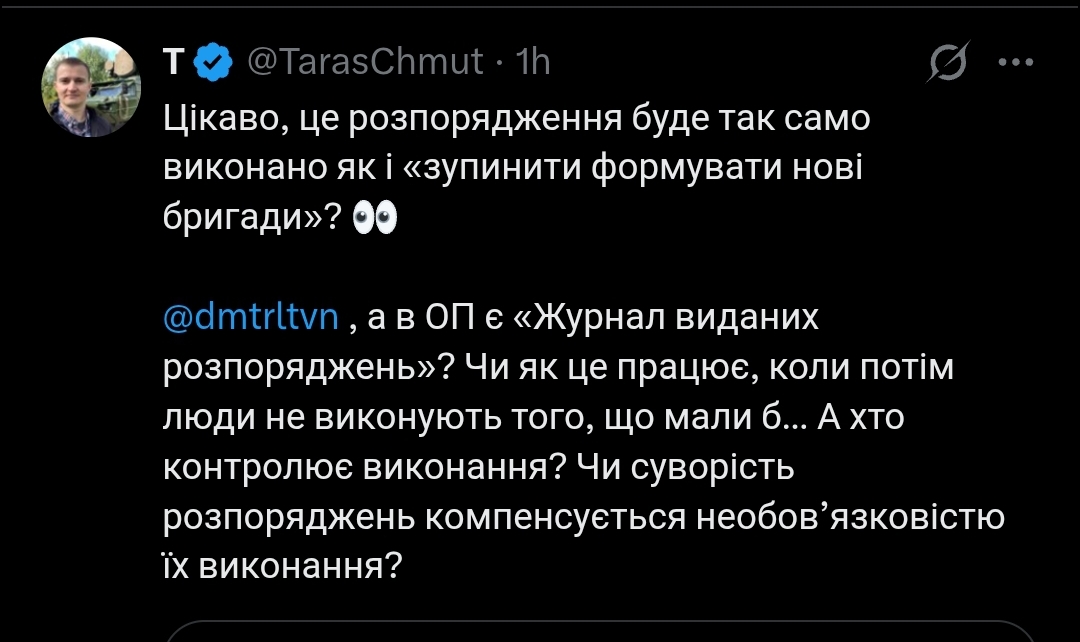Viewport: 1080px width, 642px height.
Task: Visit the mentioned @dmtrltvn profile
Action: click(x=251, y=318)
